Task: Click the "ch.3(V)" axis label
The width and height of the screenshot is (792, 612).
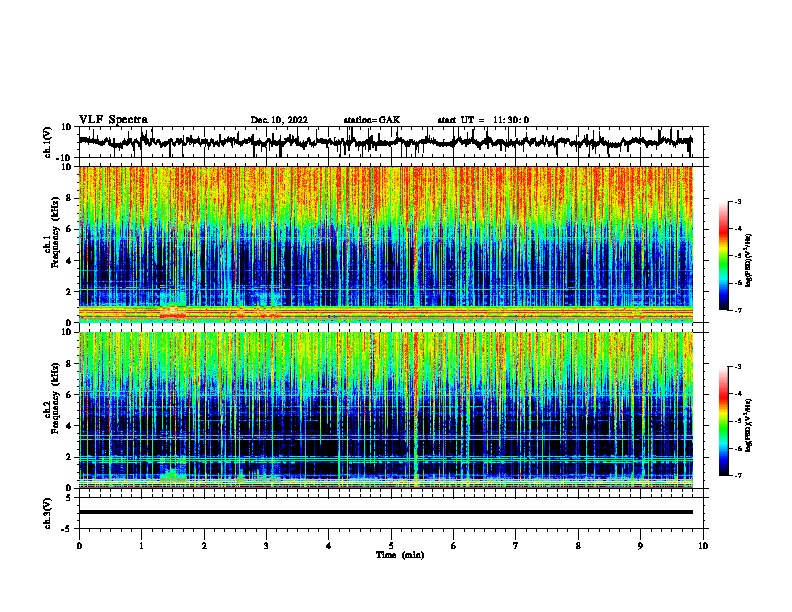Action: point(48,513)
